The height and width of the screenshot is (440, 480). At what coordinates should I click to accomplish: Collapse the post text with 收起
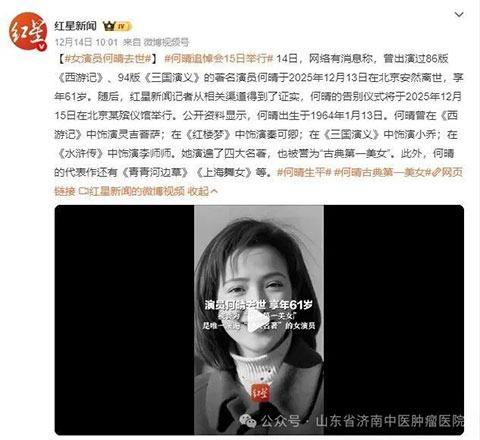[x=202, y=191]
